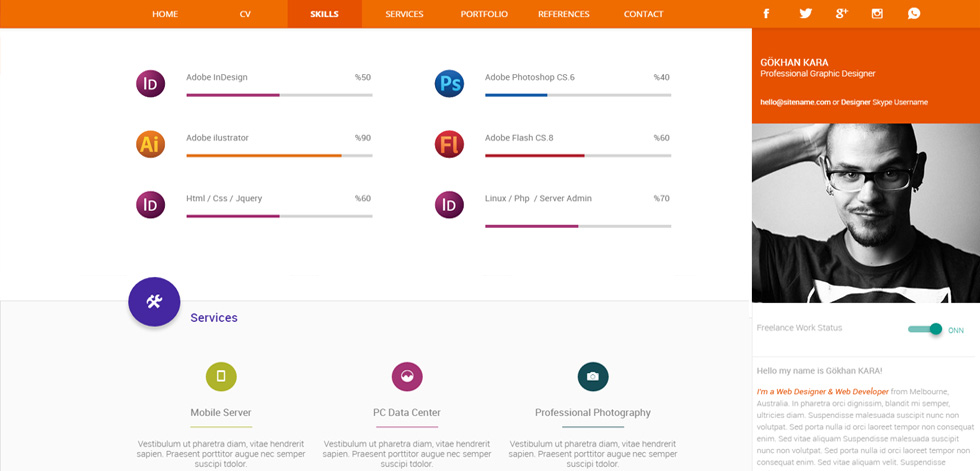
Task: Open the Facebook social icon
Action: [x=766, y=14]
